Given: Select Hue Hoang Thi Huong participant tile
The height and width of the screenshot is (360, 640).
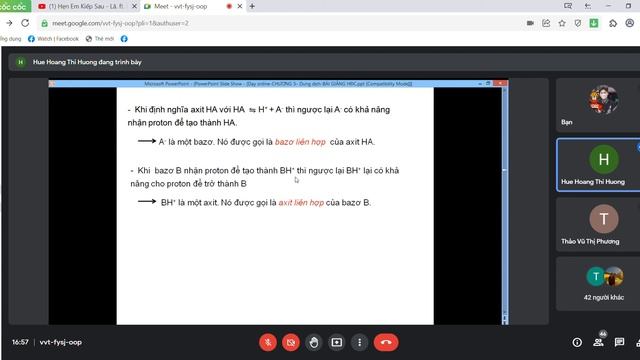Looking at the screenshot, I should pyautogui.click(x=598, y=165).
